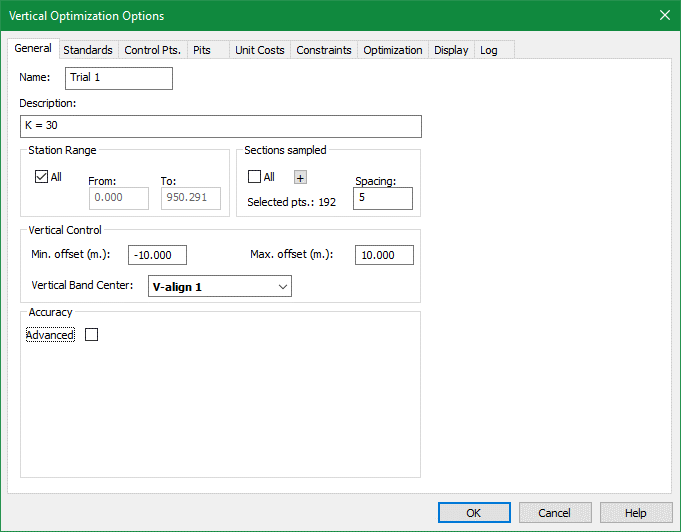Open the Control Pts. tab
The width and height of the screenshot is (681, 532).
(x=152, y=50)
